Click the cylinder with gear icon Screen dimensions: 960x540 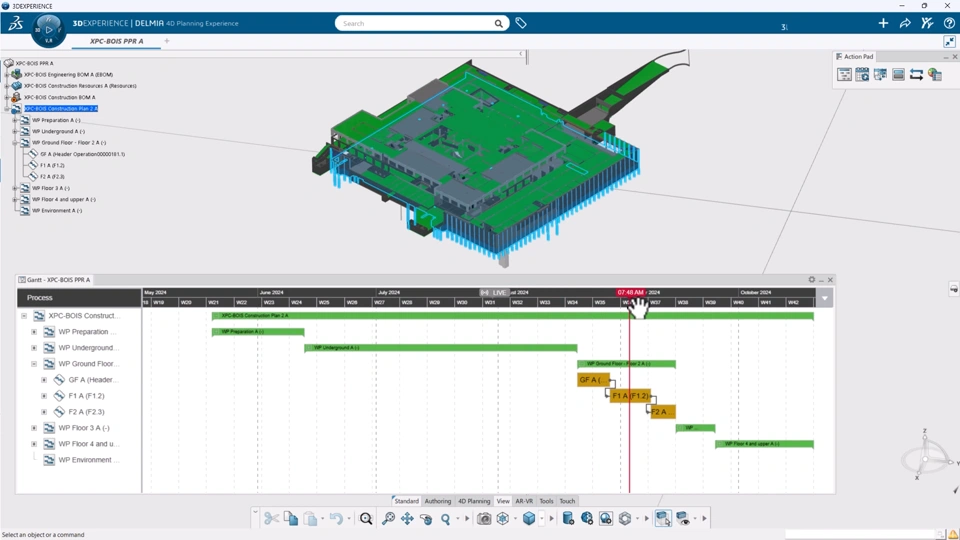tap(568, 519)
